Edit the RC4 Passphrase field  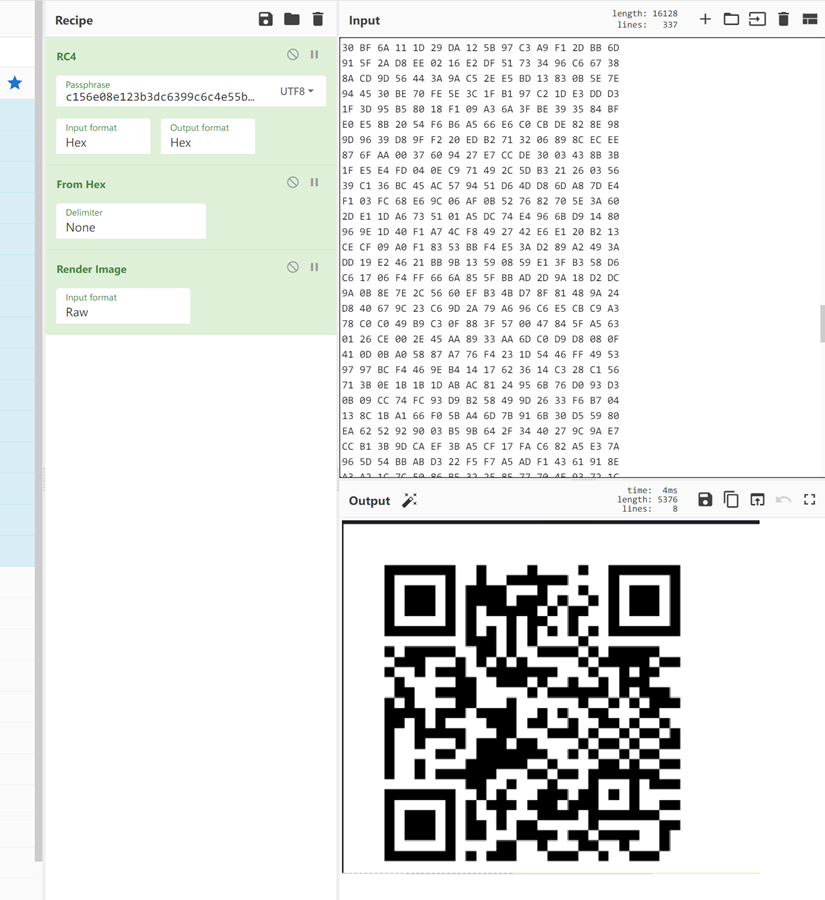point(162,91)
